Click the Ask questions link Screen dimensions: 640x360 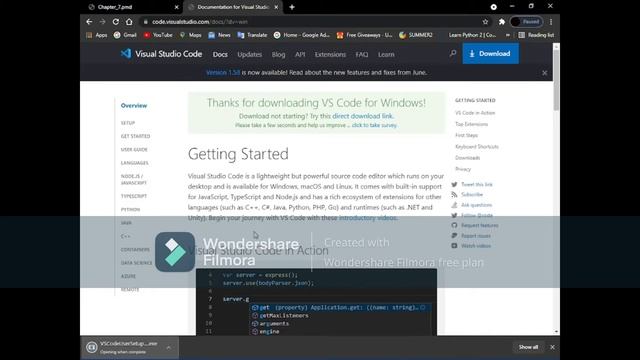coord(472,205)
